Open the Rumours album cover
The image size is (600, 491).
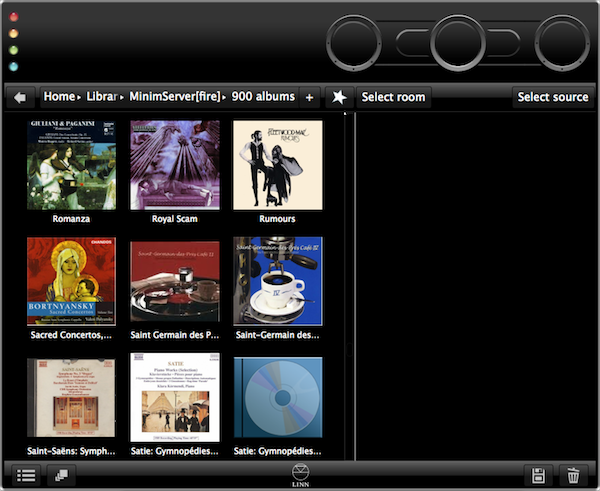coord(278,165)
